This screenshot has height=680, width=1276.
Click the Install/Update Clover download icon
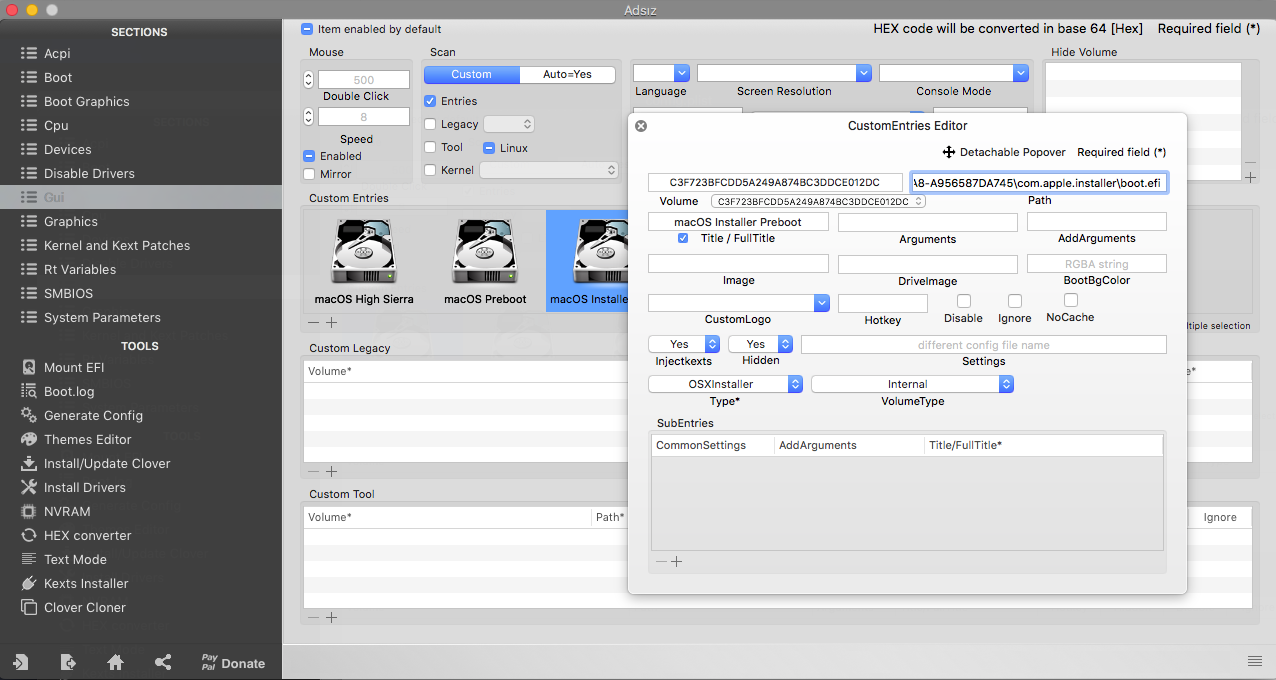pos(28,463)
